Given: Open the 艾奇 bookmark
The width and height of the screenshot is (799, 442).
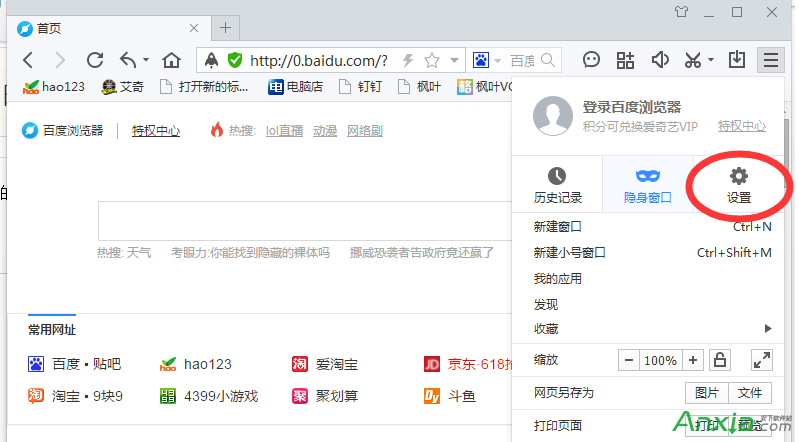Looking at the screenshot, I should [x=123, y=87].
